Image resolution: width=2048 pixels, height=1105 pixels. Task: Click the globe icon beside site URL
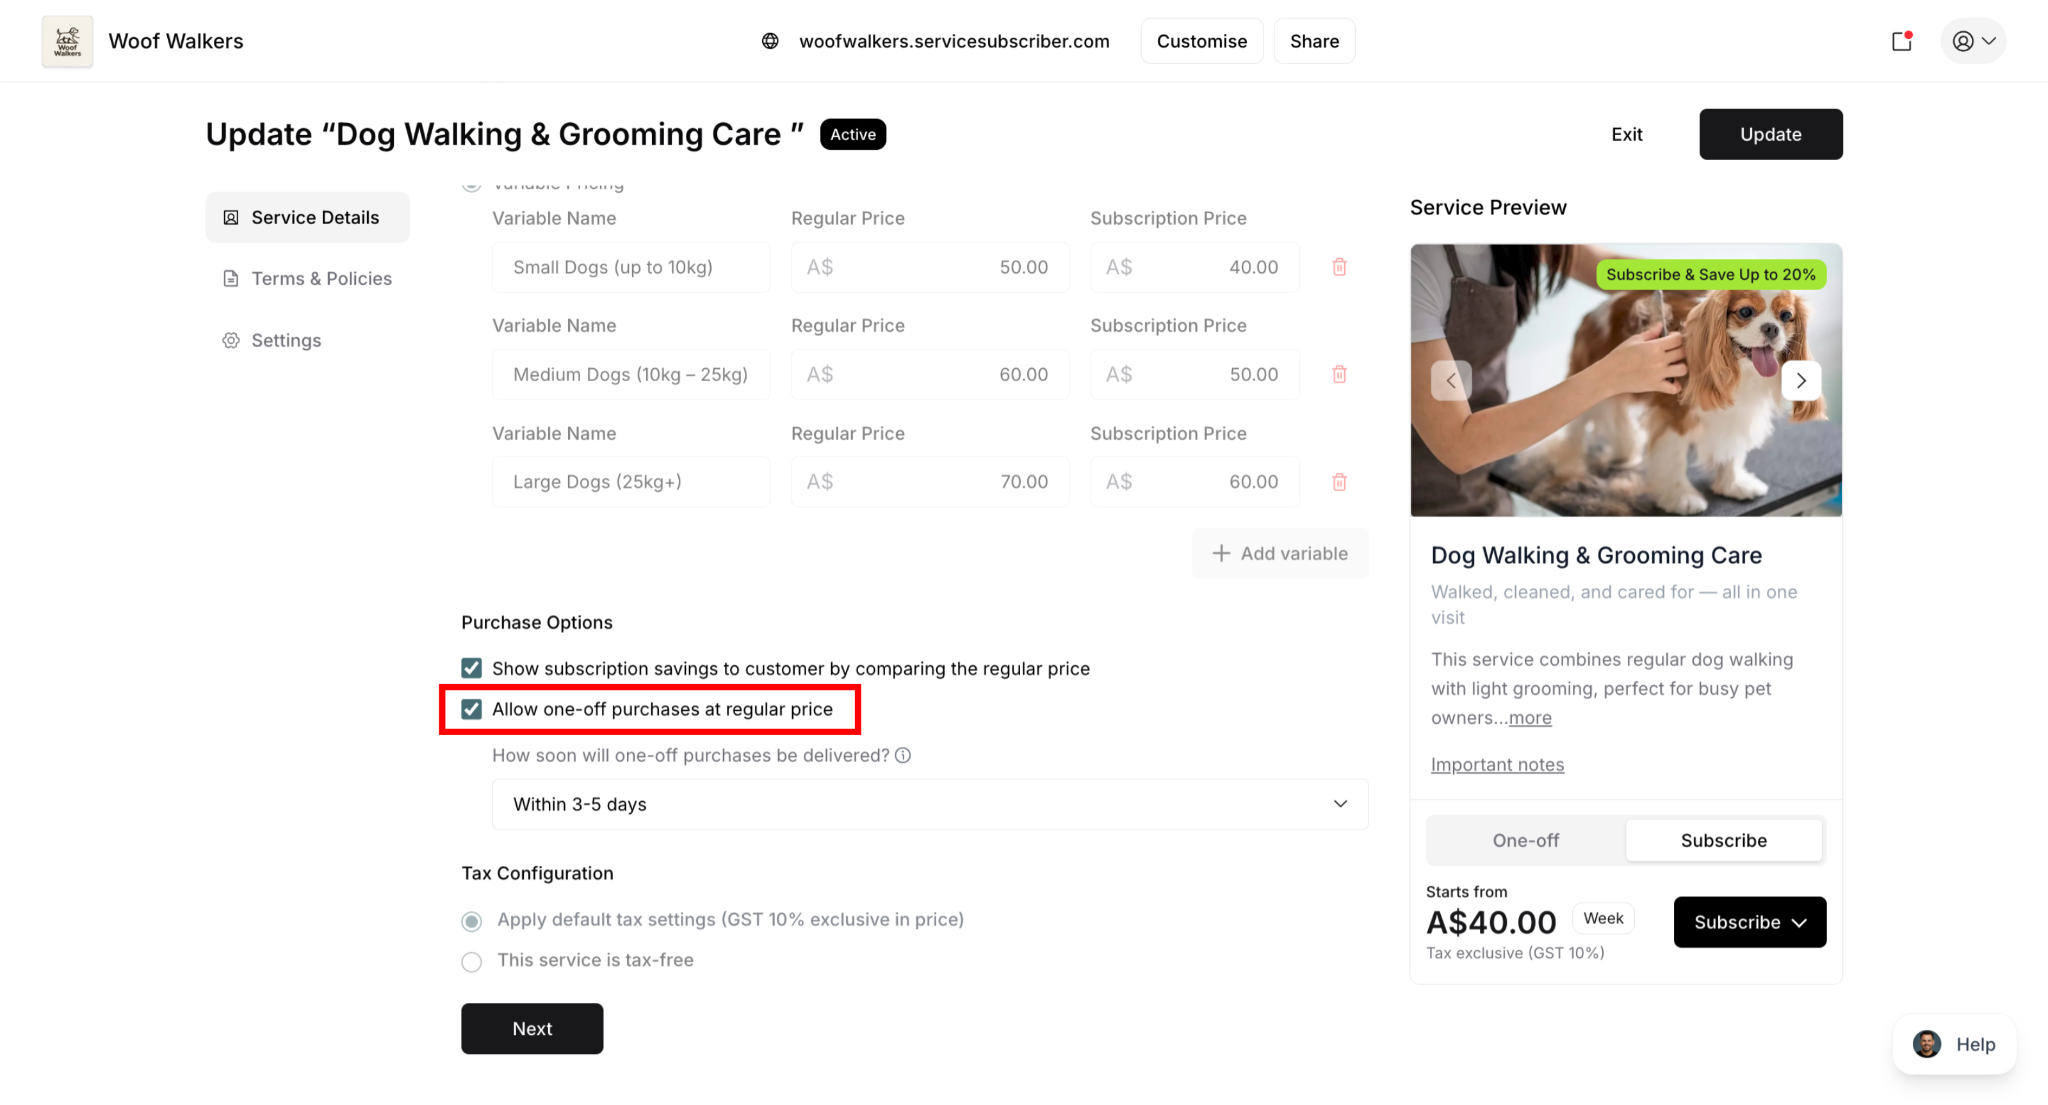click(x=770, y=41)
